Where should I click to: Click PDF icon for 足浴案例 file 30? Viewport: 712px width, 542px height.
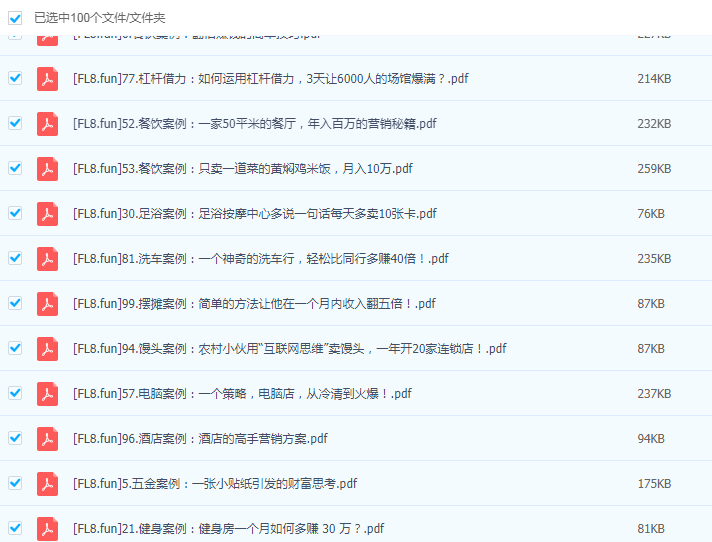pyautogui.click(x=47, y=214)
